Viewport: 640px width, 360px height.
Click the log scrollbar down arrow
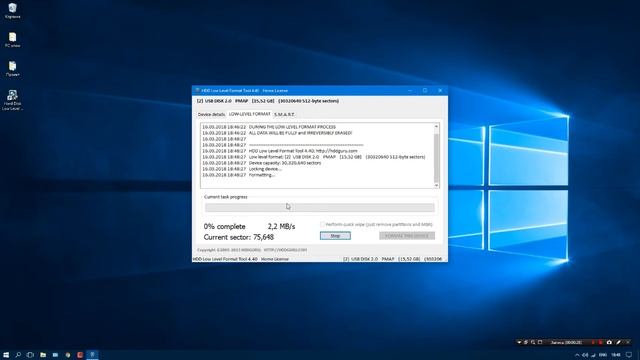coord(436,185)
